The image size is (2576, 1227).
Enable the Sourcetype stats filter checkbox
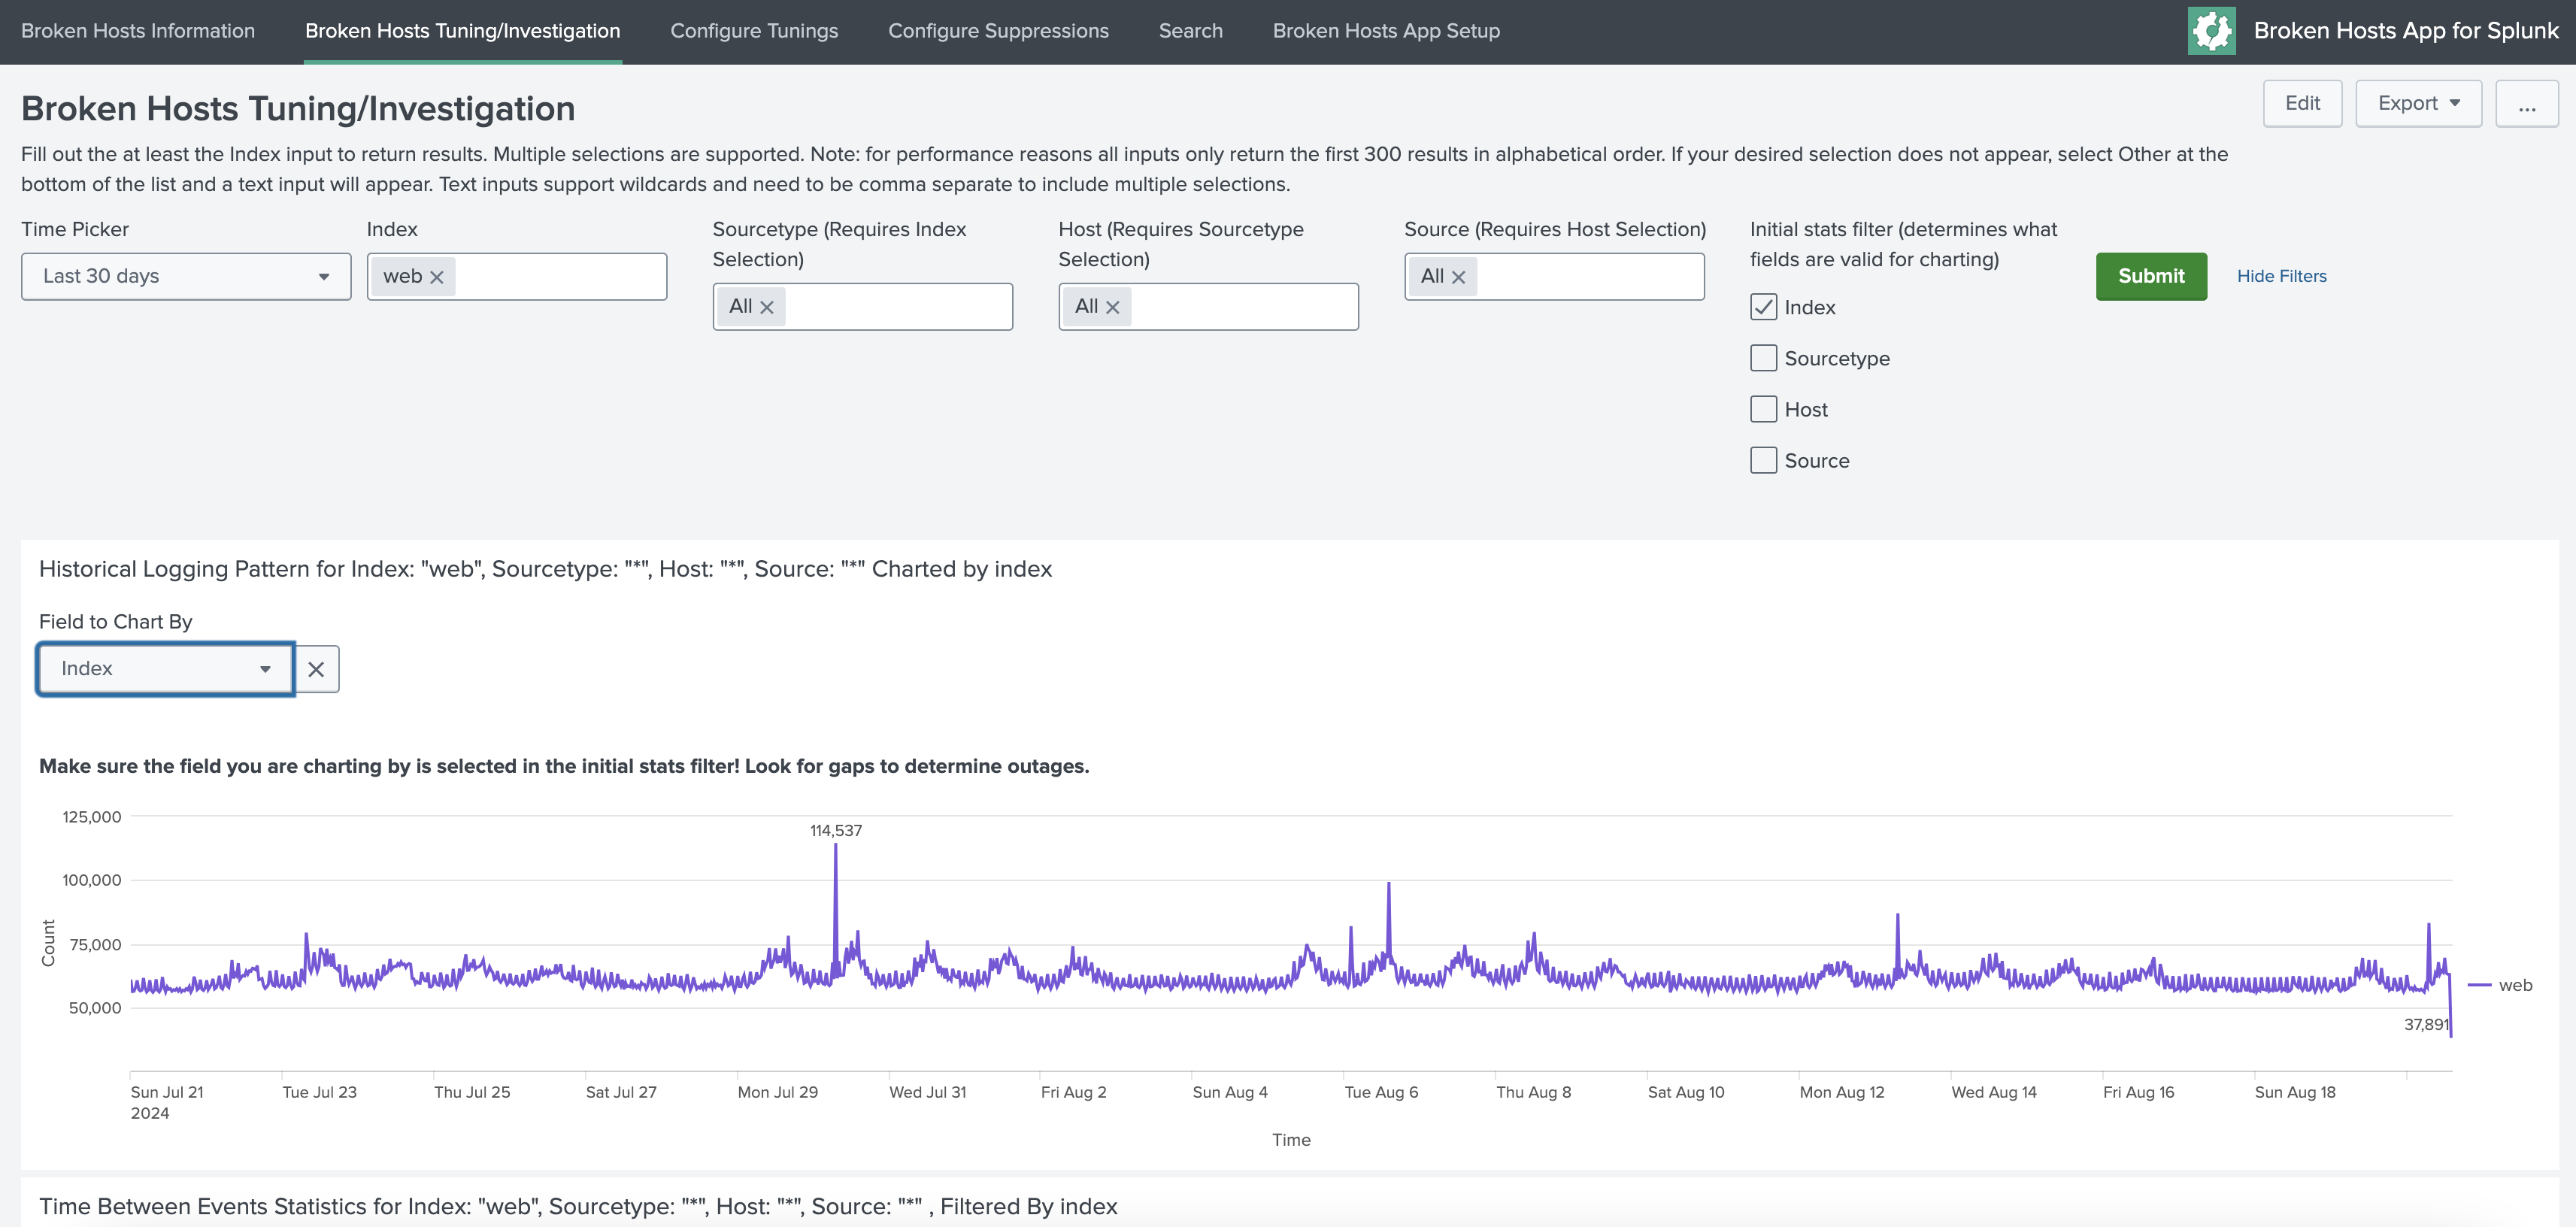coord(1763,358)
